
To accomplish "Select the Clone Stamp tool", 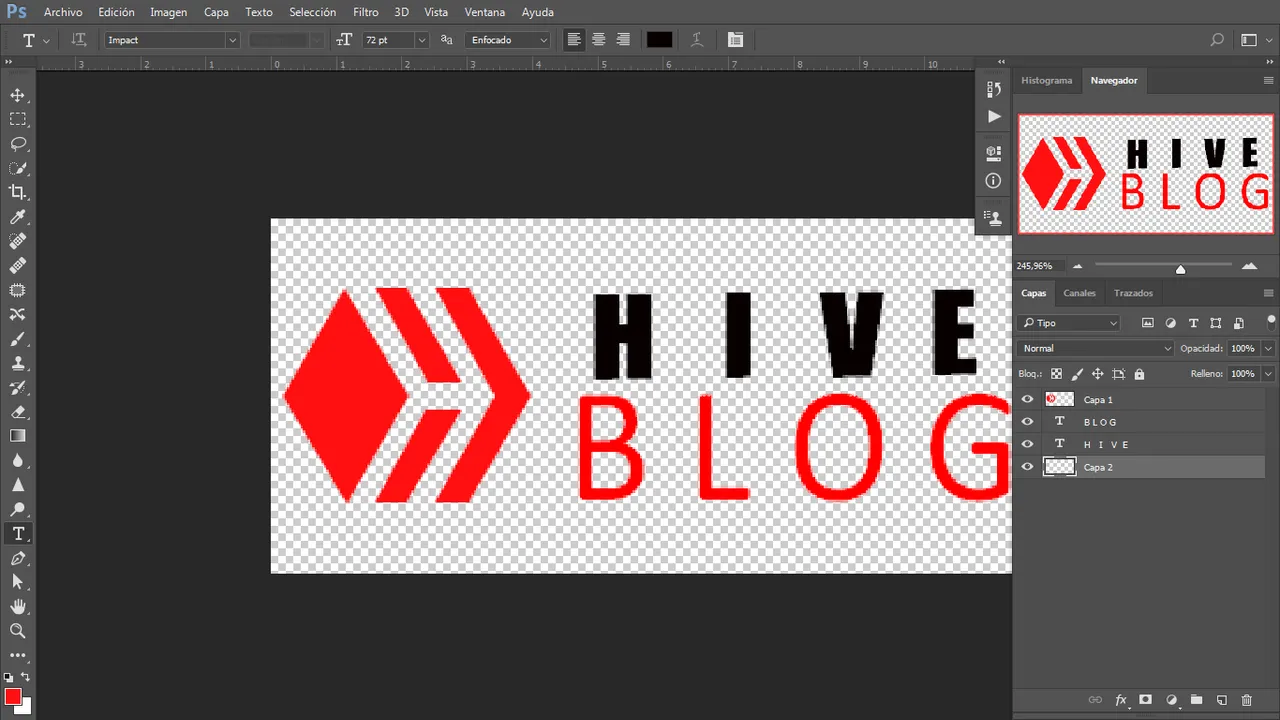I will [x=17, y=363].
